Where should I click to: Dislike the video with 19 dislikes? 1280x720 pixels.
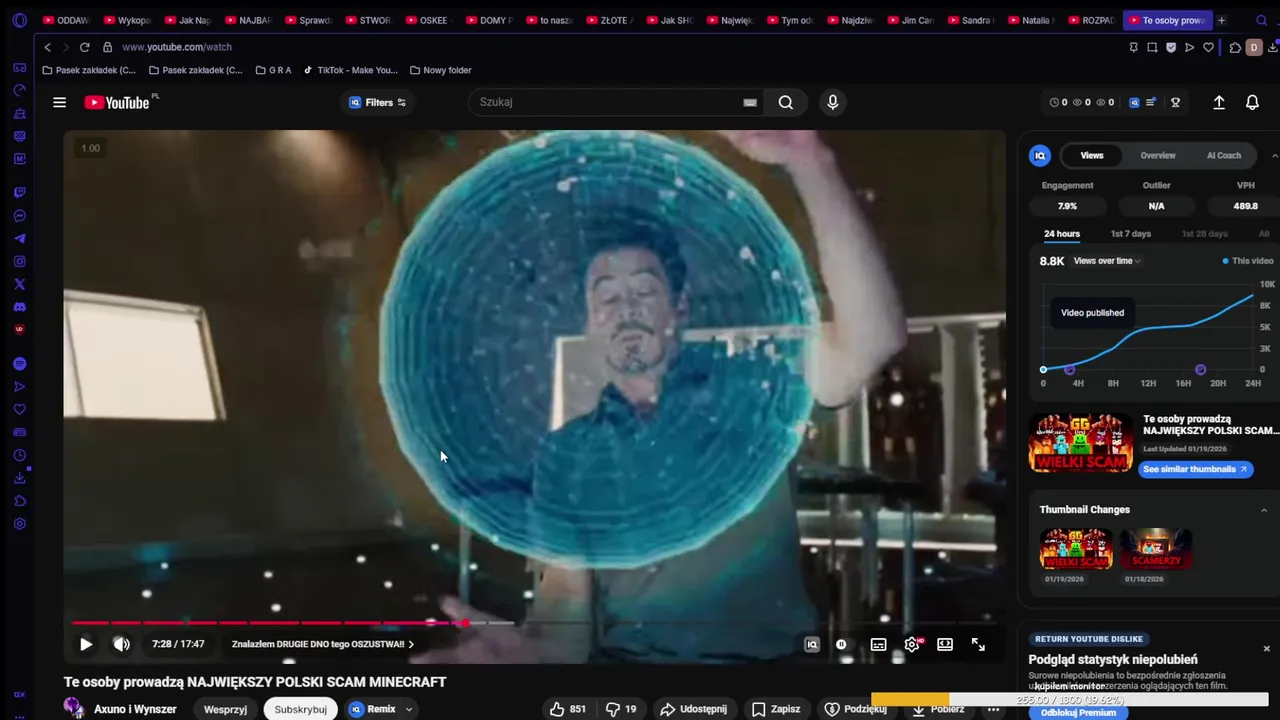[x=622, y=709]
